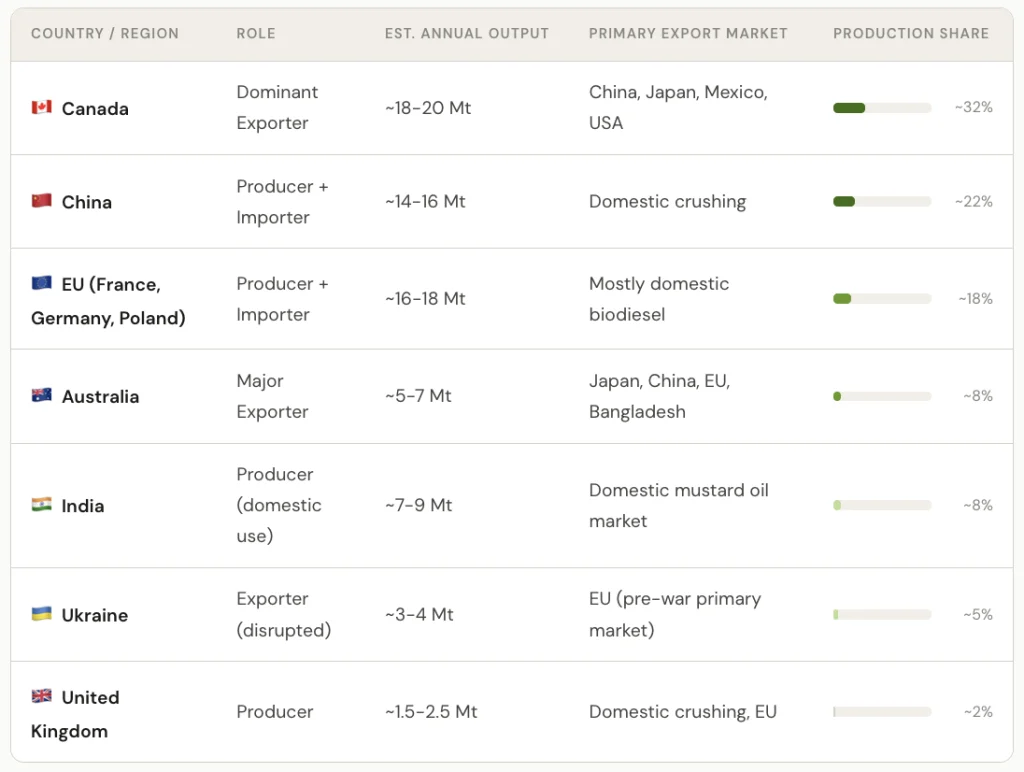Click the Australia flag icon

pyautogui.click(x=41, y=395)
